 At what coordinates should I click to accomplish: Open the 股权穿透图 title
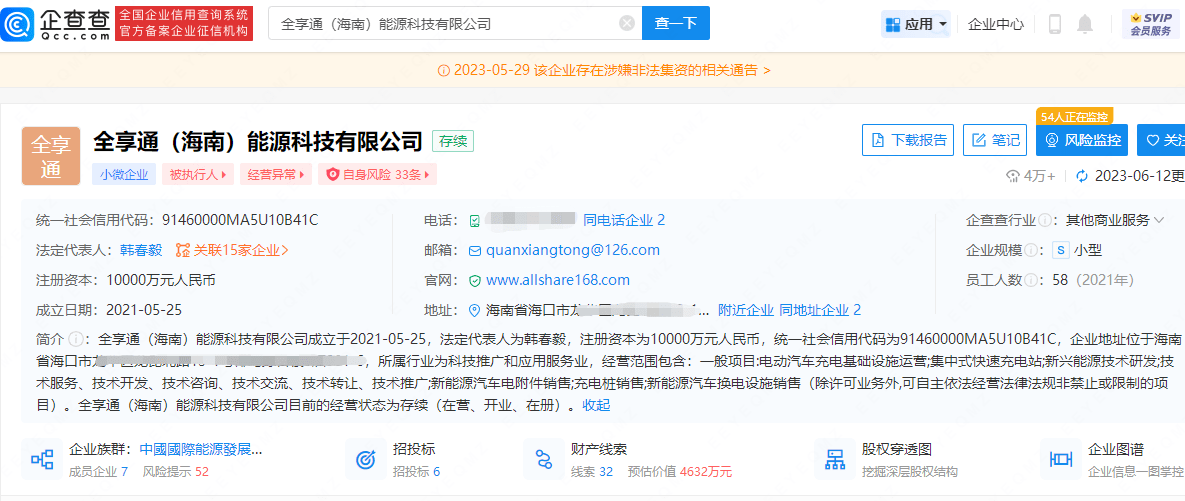[896, 449]
